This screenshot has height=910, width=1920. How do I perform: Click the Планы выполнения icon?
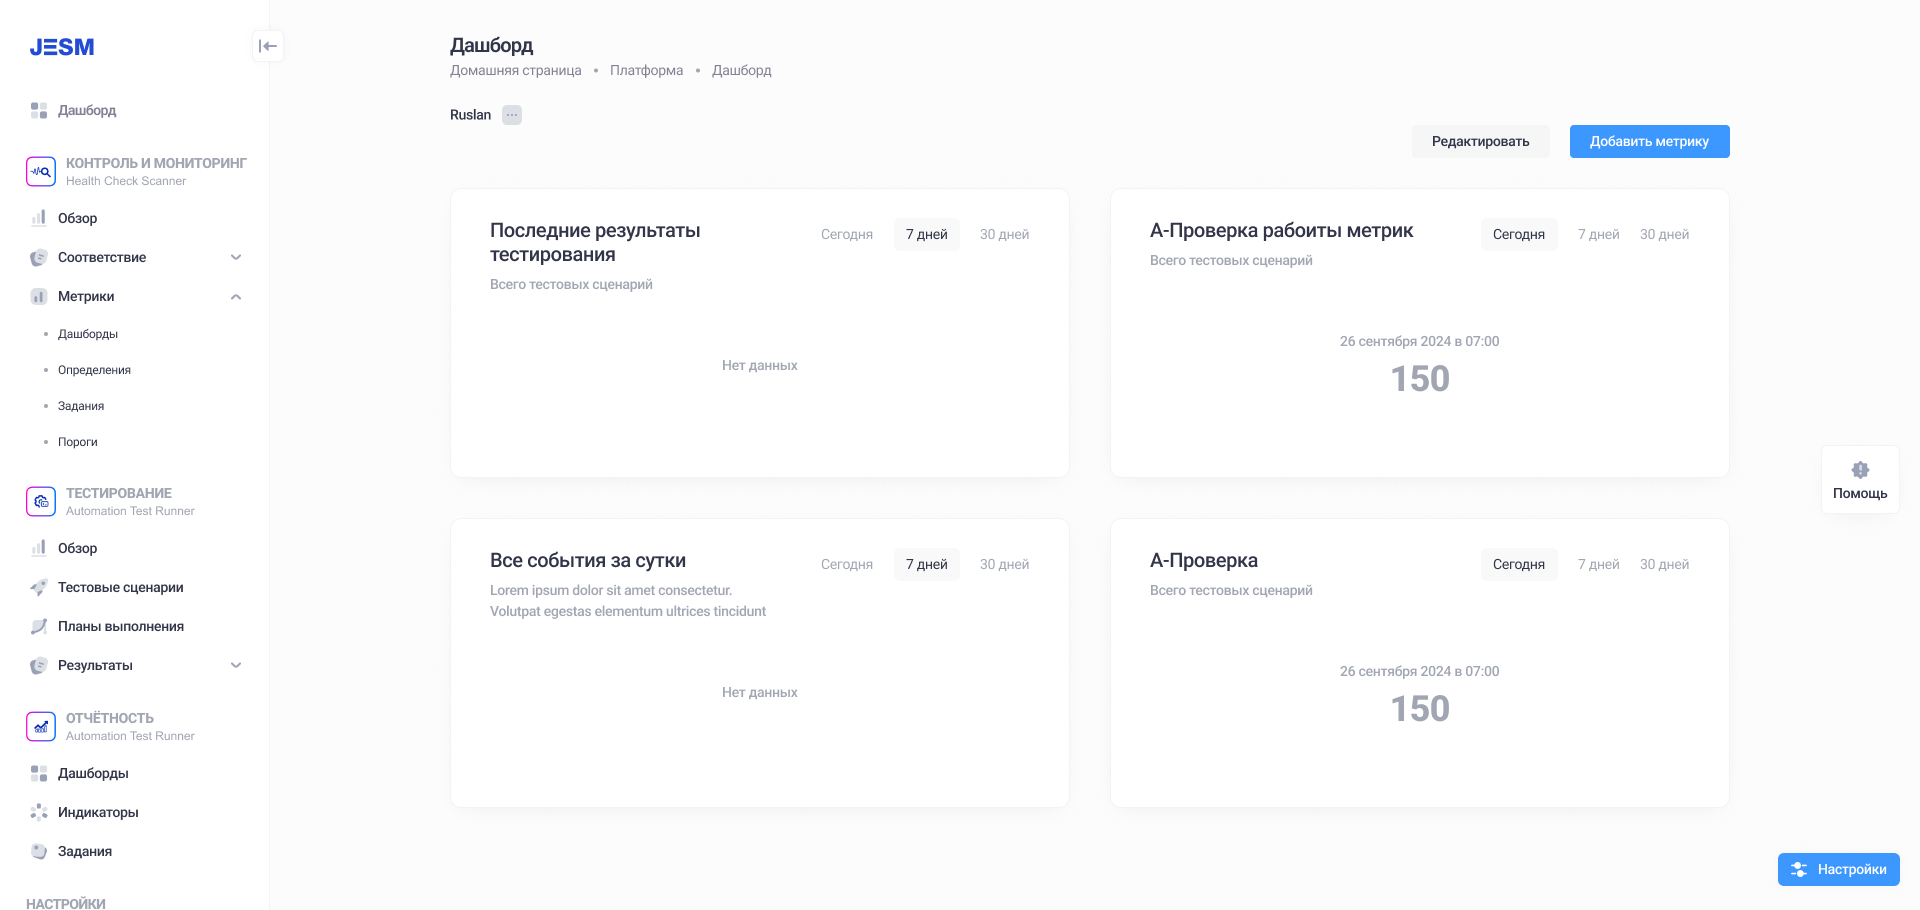point(39,626)
